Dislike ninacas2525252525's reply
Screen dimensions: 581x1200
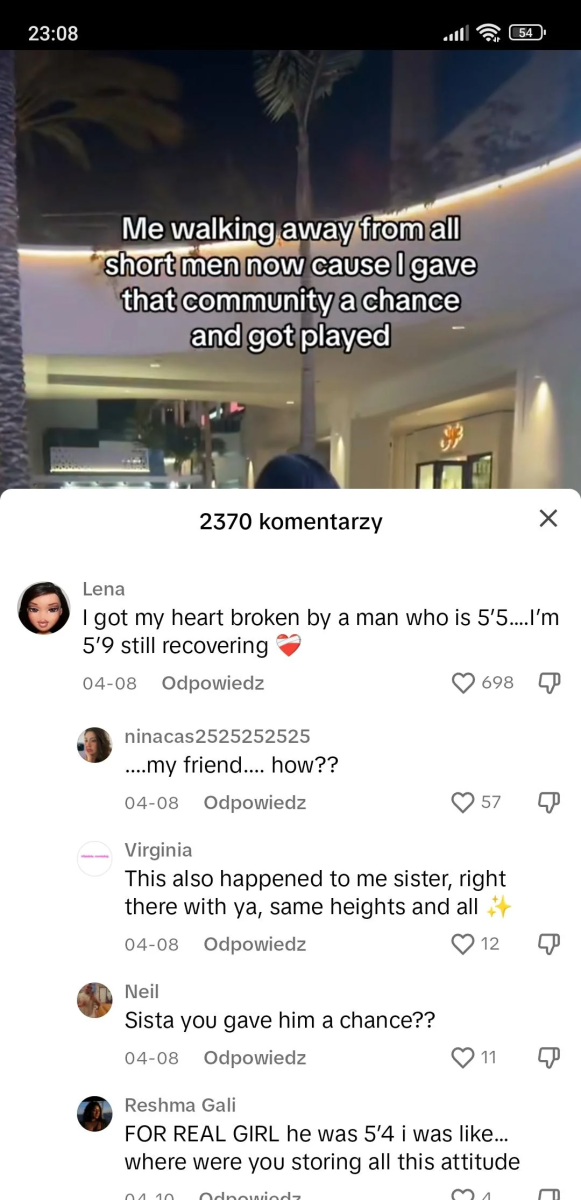[x=549, y=802]
